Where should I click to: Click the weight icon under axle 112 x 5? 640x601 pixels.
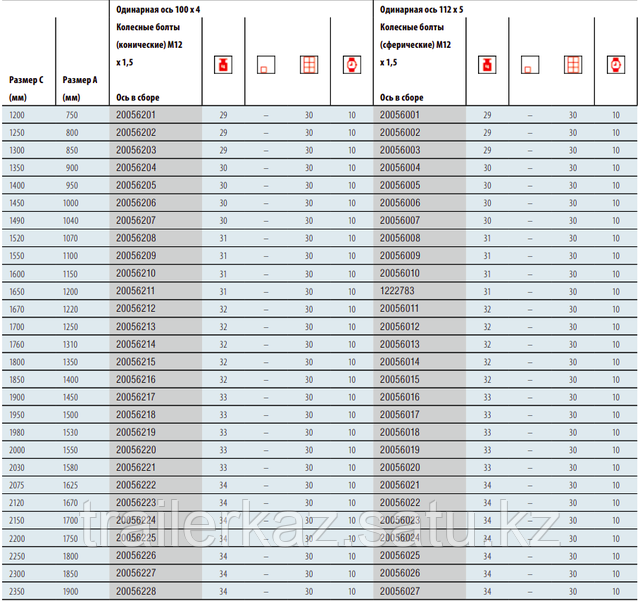click(x=487, y=65)
